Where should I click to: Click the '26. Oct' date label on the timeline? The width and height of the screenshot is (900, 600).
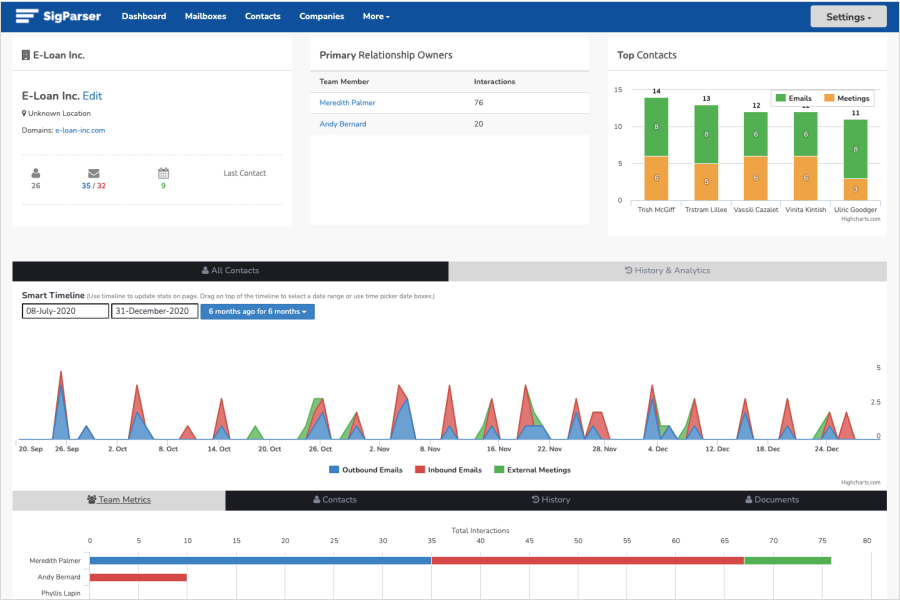pyautogui.click(x=320, y=449)
